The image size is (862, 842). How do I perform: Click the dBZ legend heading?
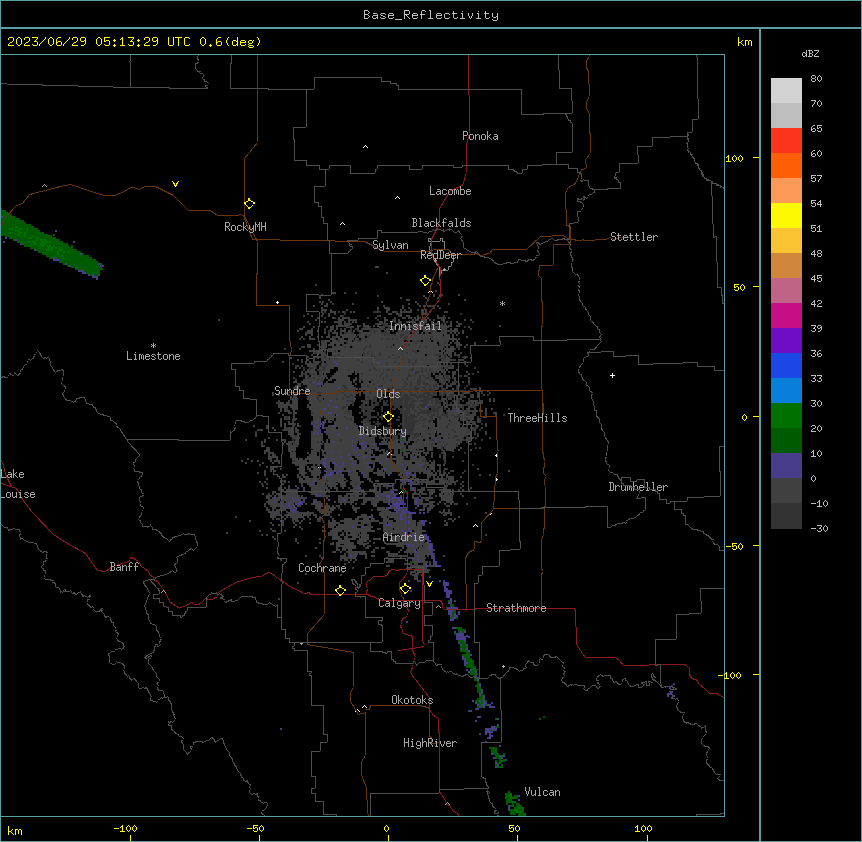pyautogui.click(x=810, y=53)
